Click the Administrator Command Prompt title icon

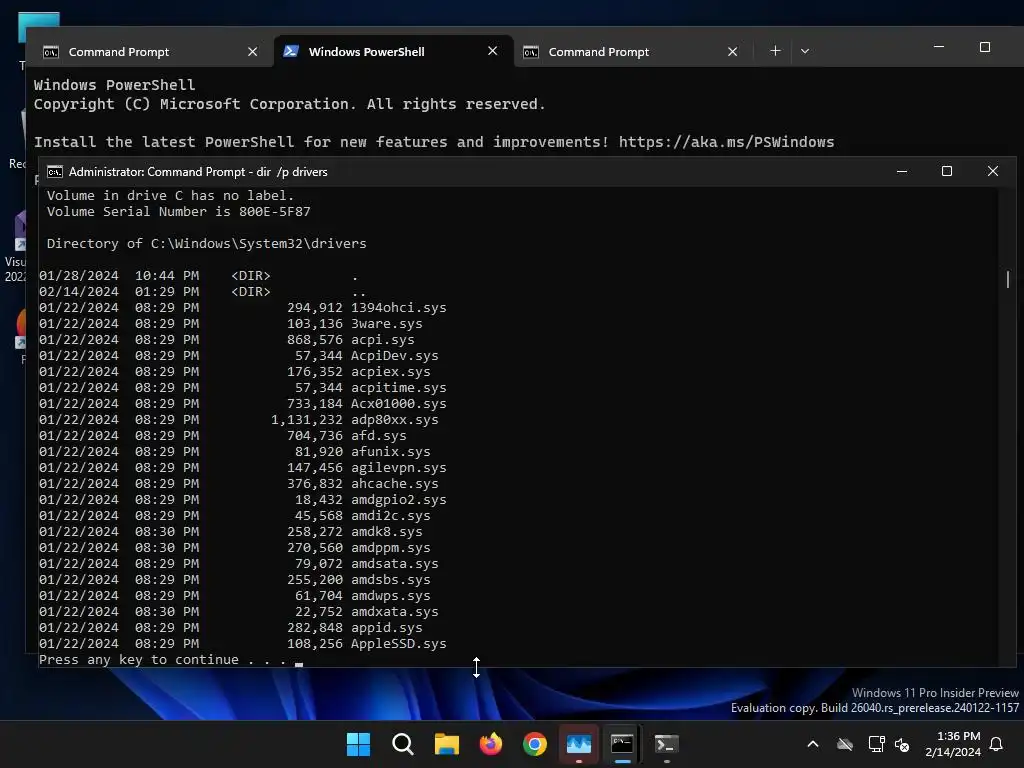(55, 172)
